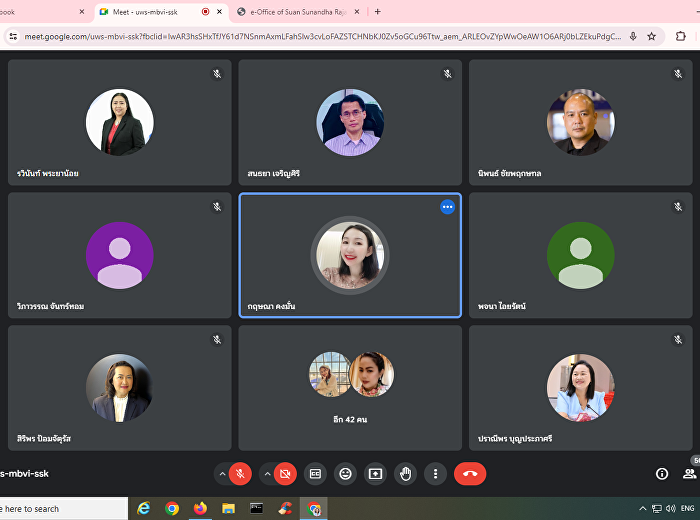Expand the camera video settings arrow
The width and height of the screenshot is (700, 520).
(267, 474)
